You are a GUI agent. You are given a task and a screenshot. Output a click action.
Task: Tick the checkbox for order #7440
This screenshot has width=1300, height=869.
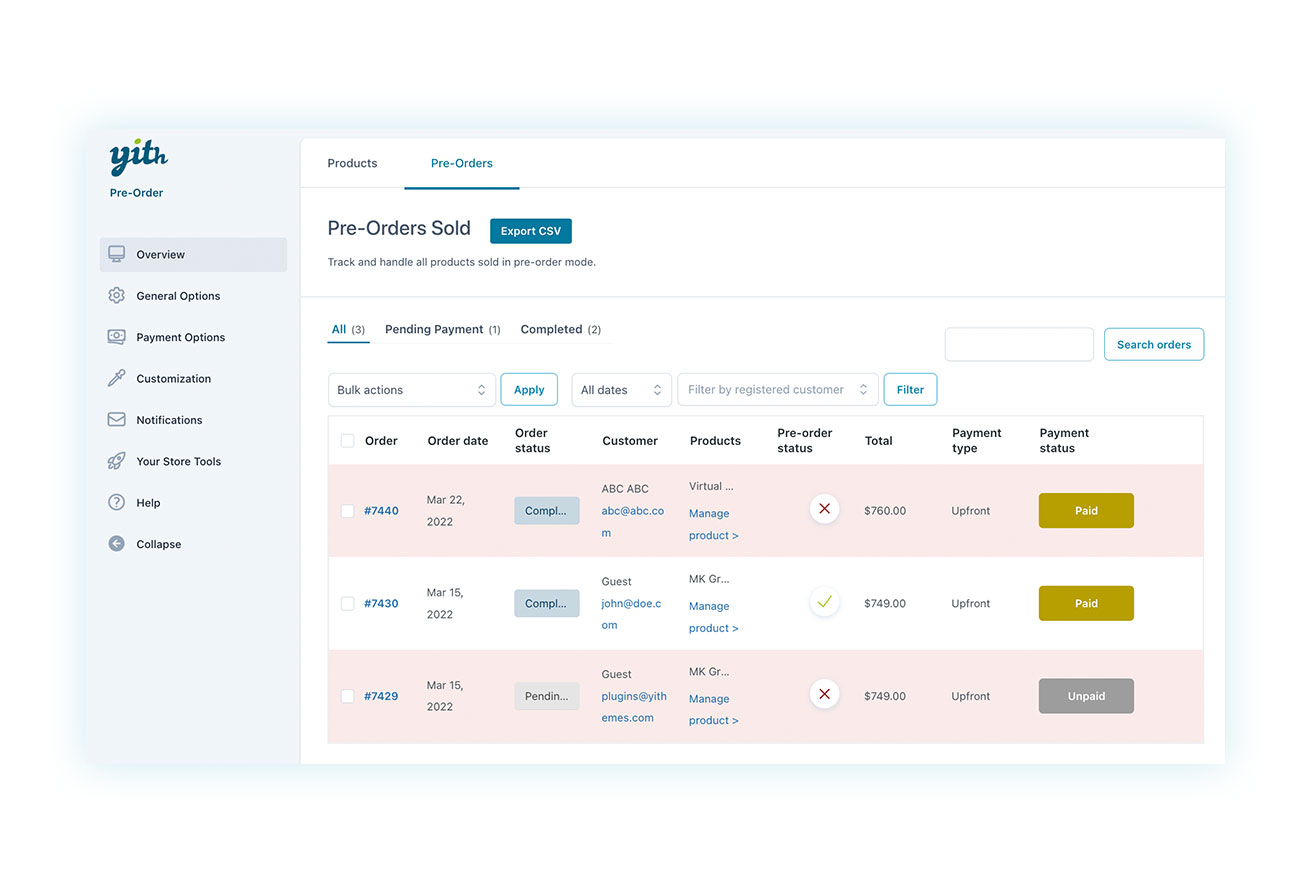[347, 511]
